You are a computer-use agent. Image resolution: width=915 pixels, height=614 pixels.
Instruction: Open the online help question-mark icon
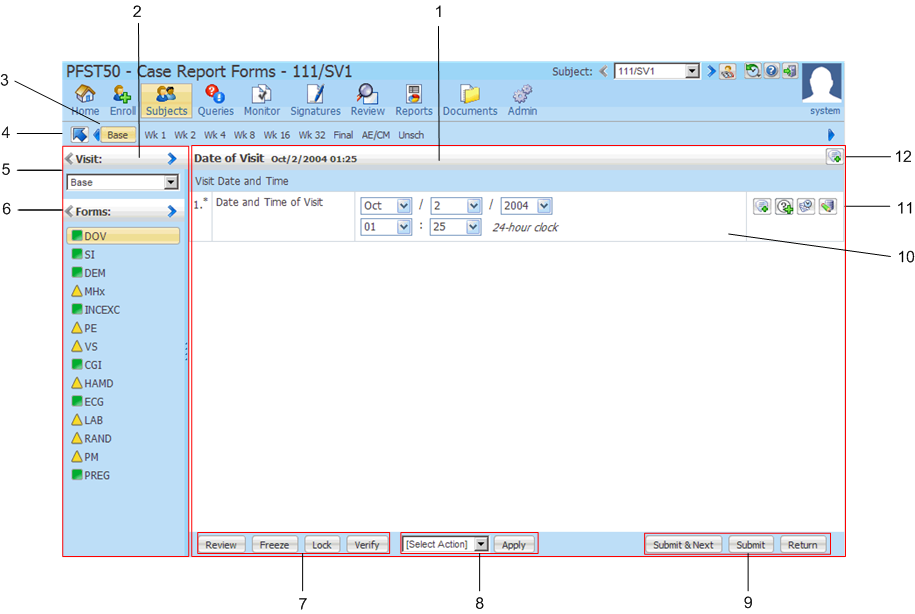(x=771, y=71)
